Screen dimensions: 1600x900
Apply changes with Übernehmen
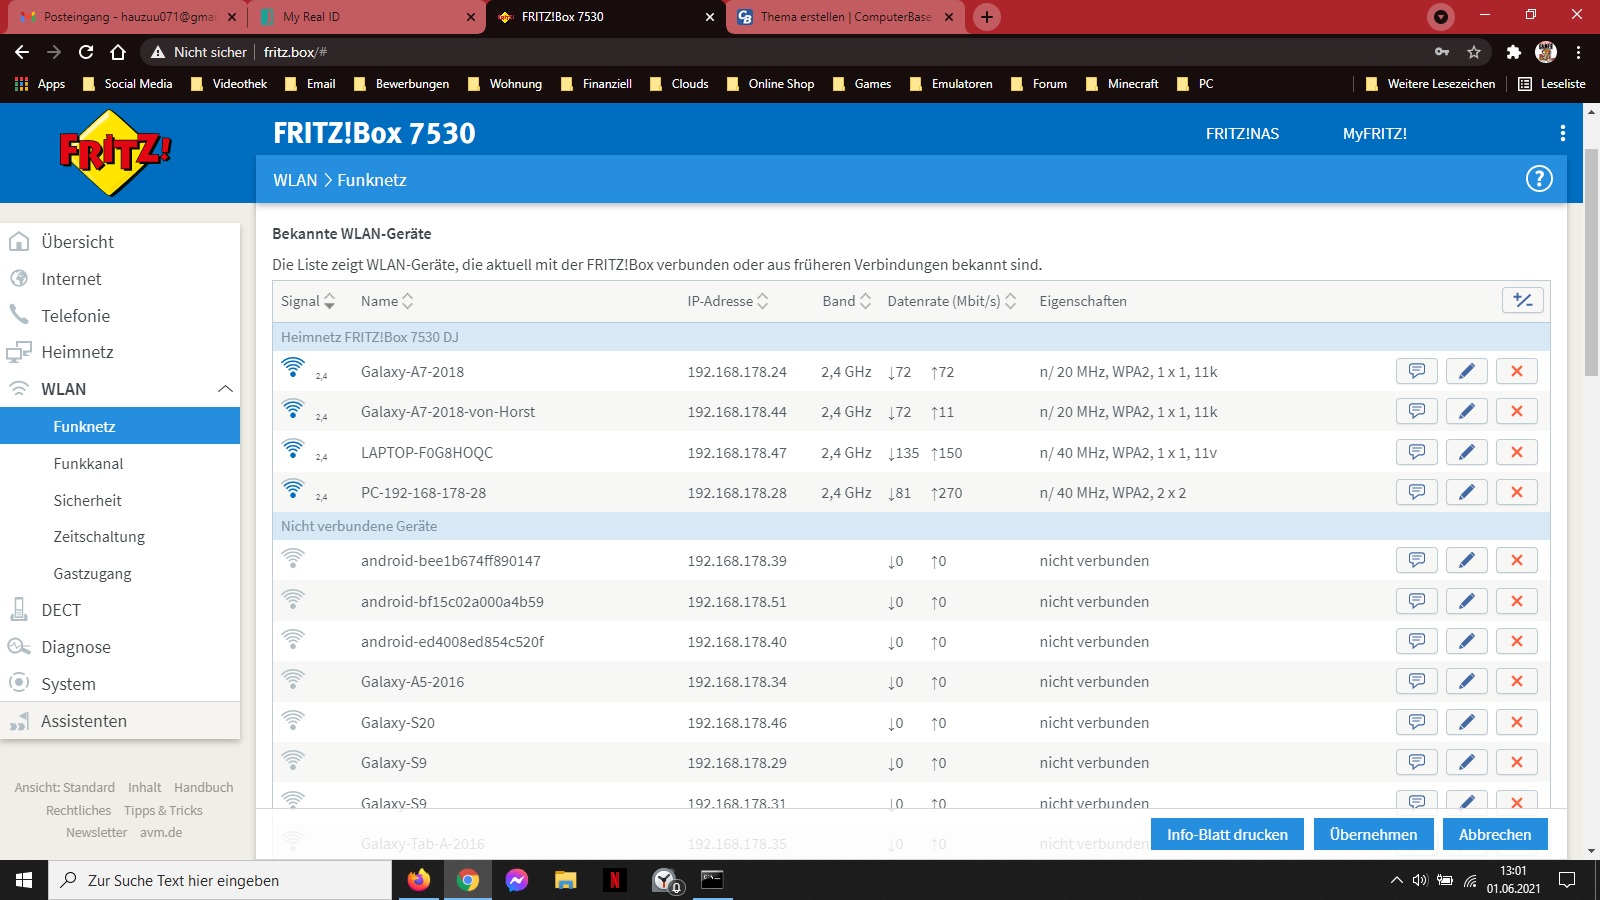pyautogui.click(x=1373, y=834)
